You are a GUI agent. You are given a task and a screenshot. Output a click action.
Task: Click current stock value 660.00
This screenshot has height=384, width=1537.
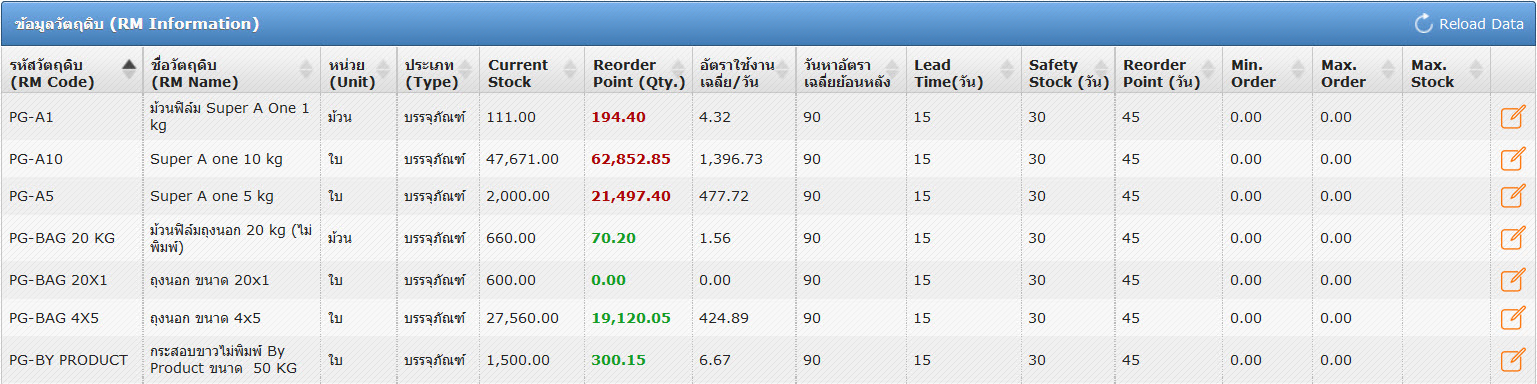click(511, 238)
